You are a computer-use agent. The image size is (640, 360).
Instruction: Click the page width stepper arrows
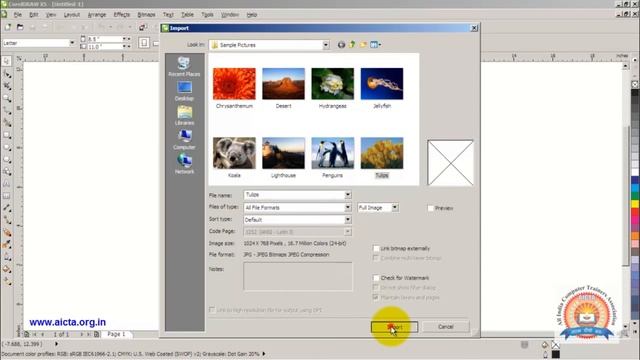[126, 39]
